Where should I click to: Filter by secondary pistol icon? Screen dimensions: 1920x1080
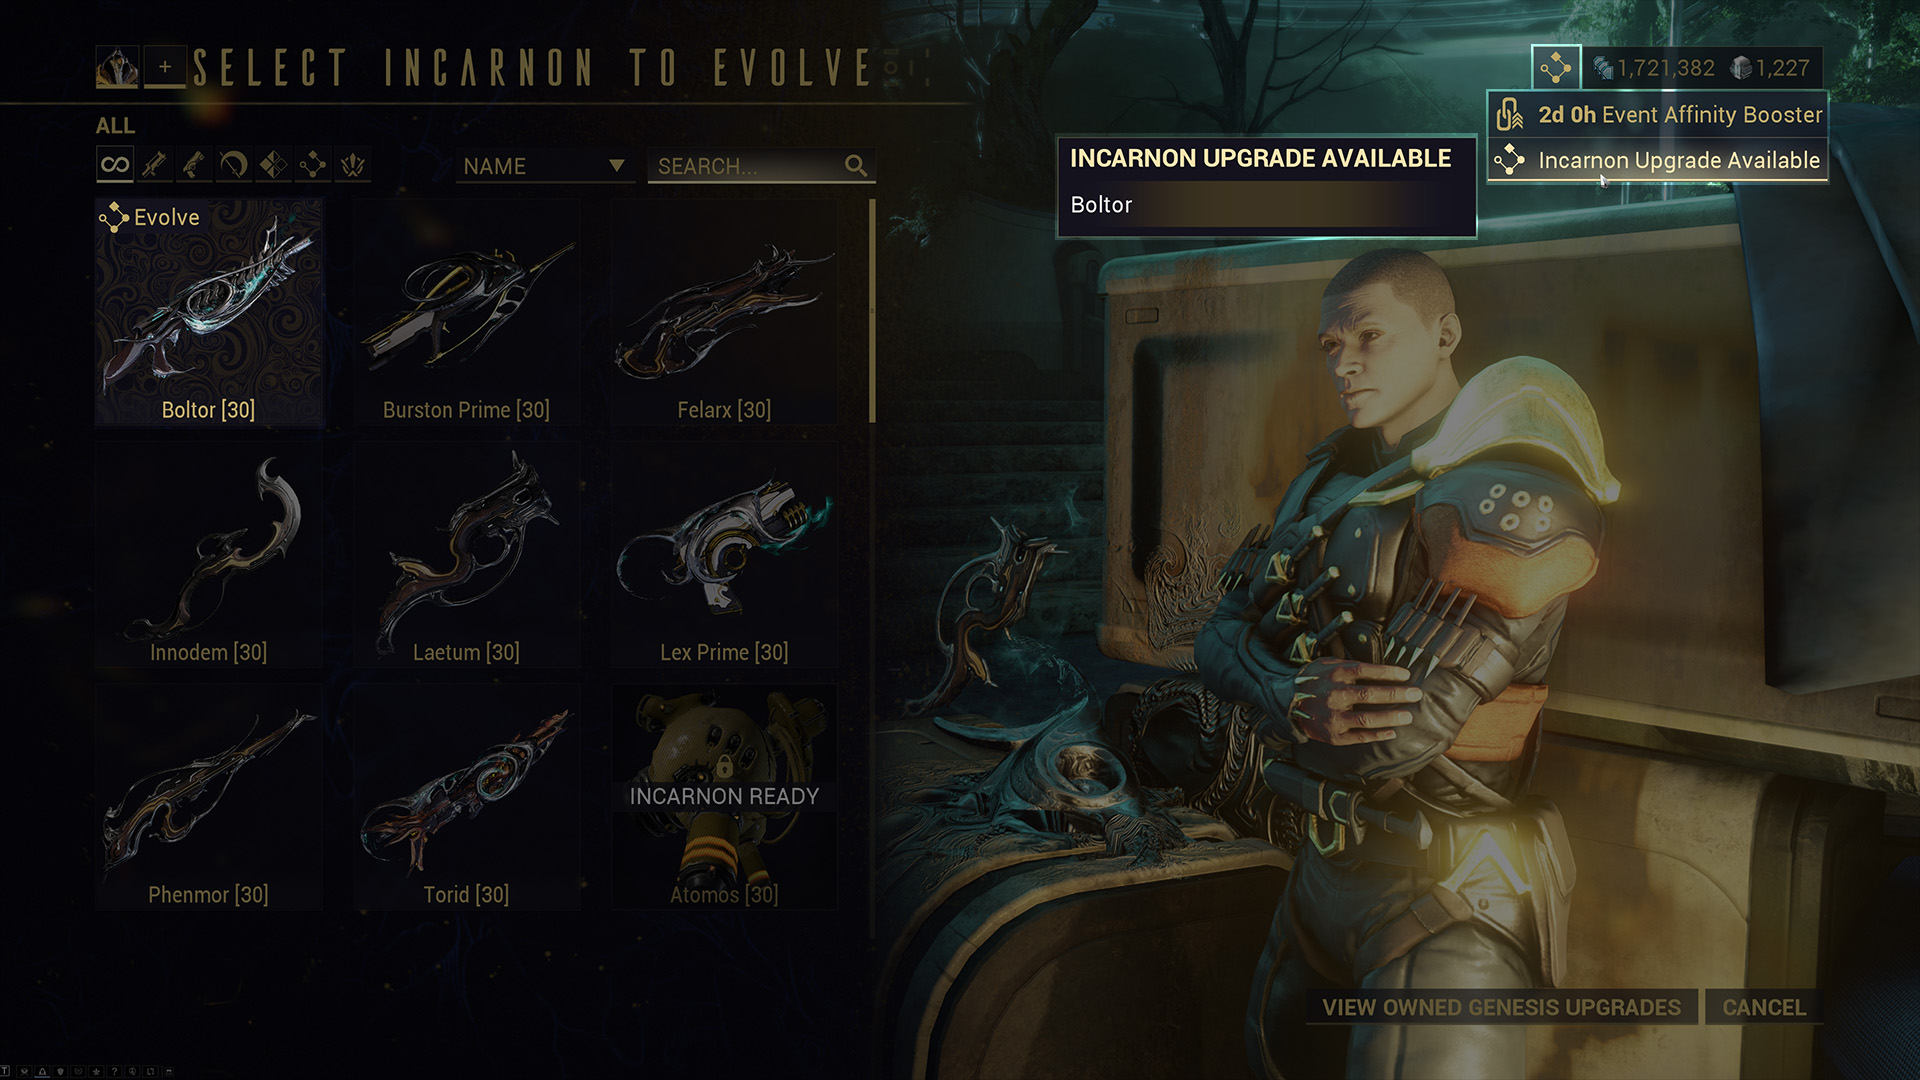point(194,165)
